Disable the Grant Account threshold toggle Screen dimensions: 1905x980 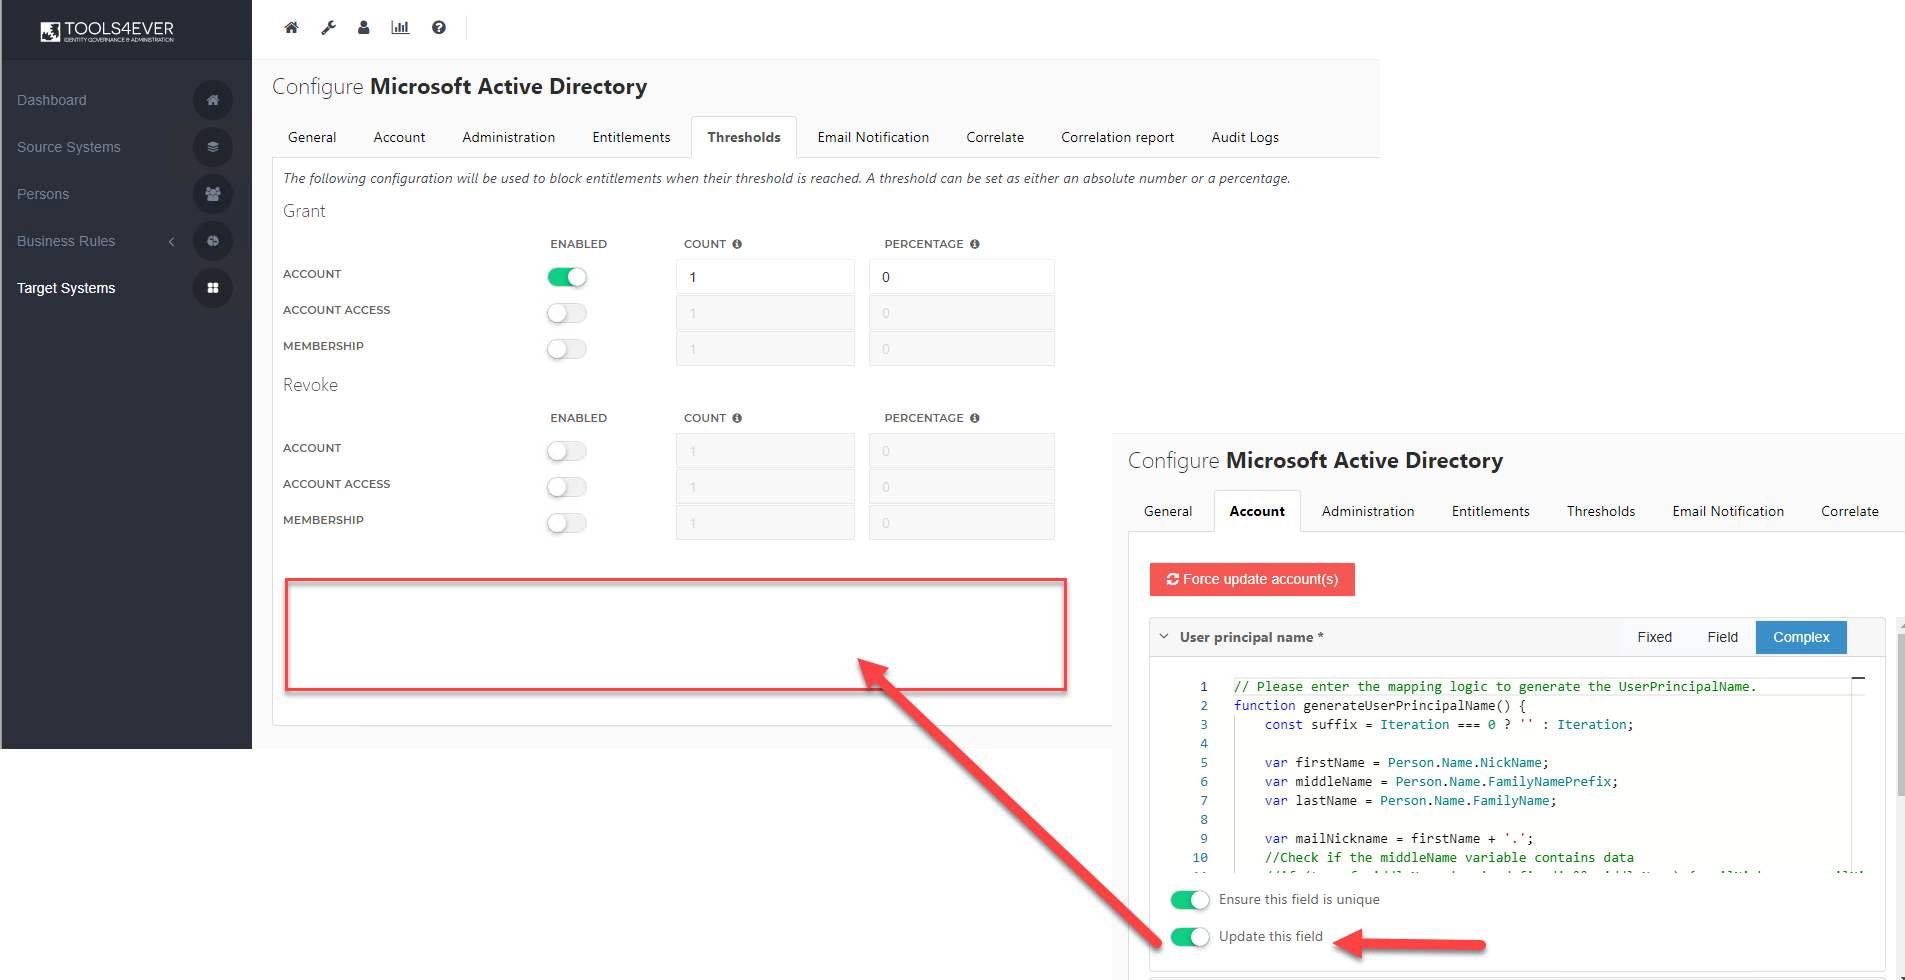(x=567, y=277)
